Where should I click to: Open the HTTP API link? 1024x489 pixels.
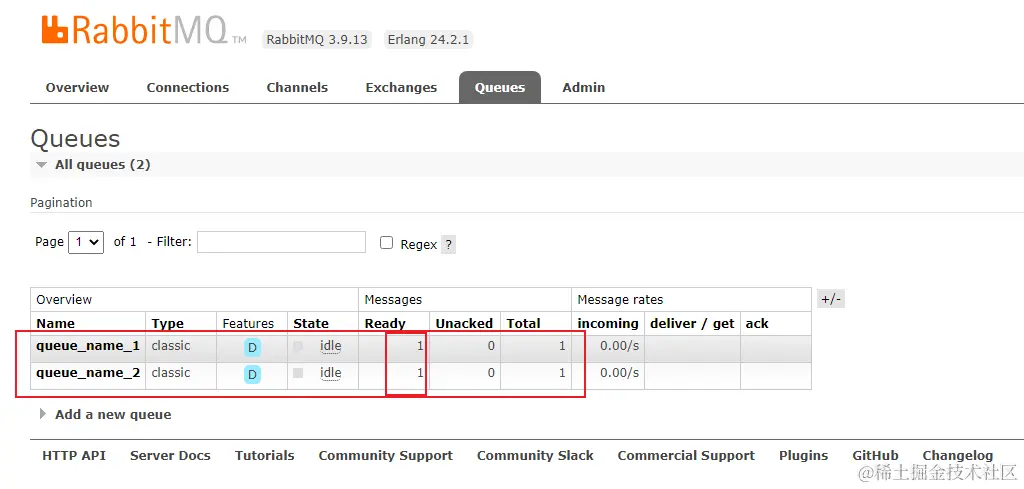pyautogui.click(x=74, y=456)
